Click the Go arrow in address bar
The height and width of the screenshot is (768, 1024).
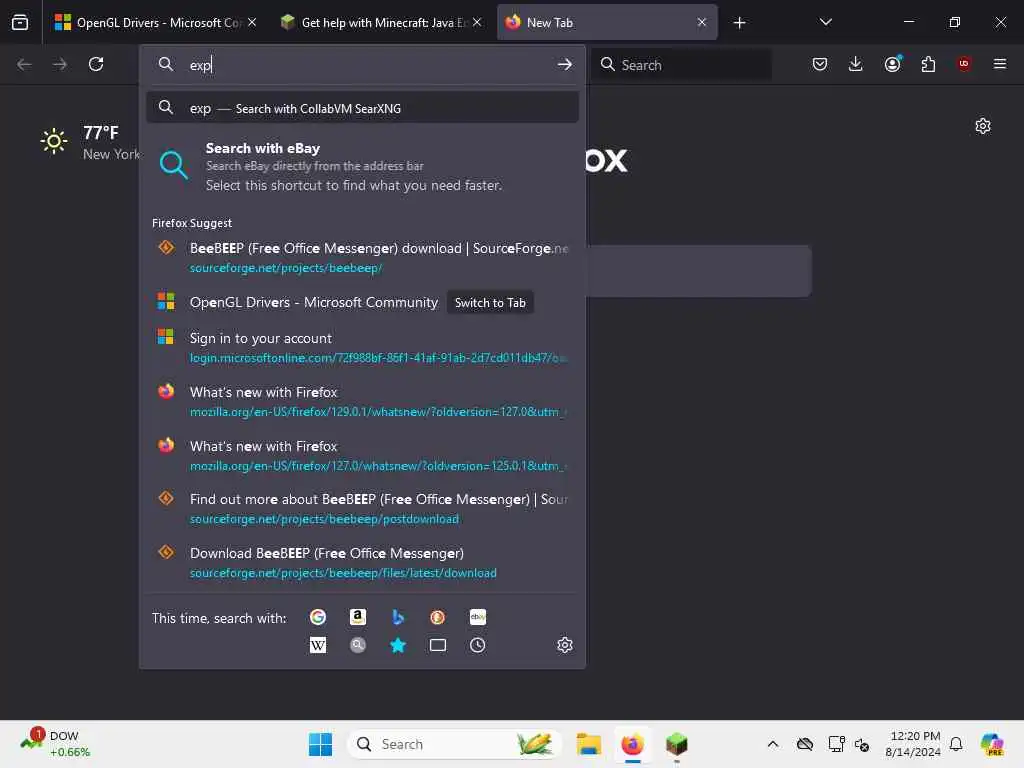[565, 65]
